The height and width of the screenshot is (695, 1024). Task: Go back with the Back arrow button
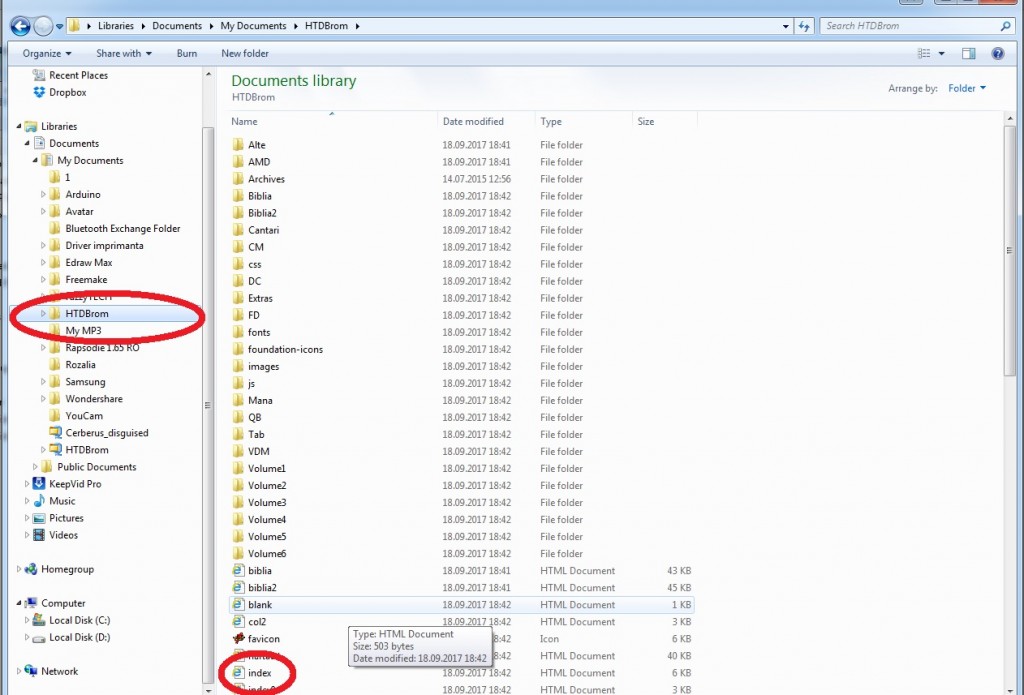tap(20, 26)
